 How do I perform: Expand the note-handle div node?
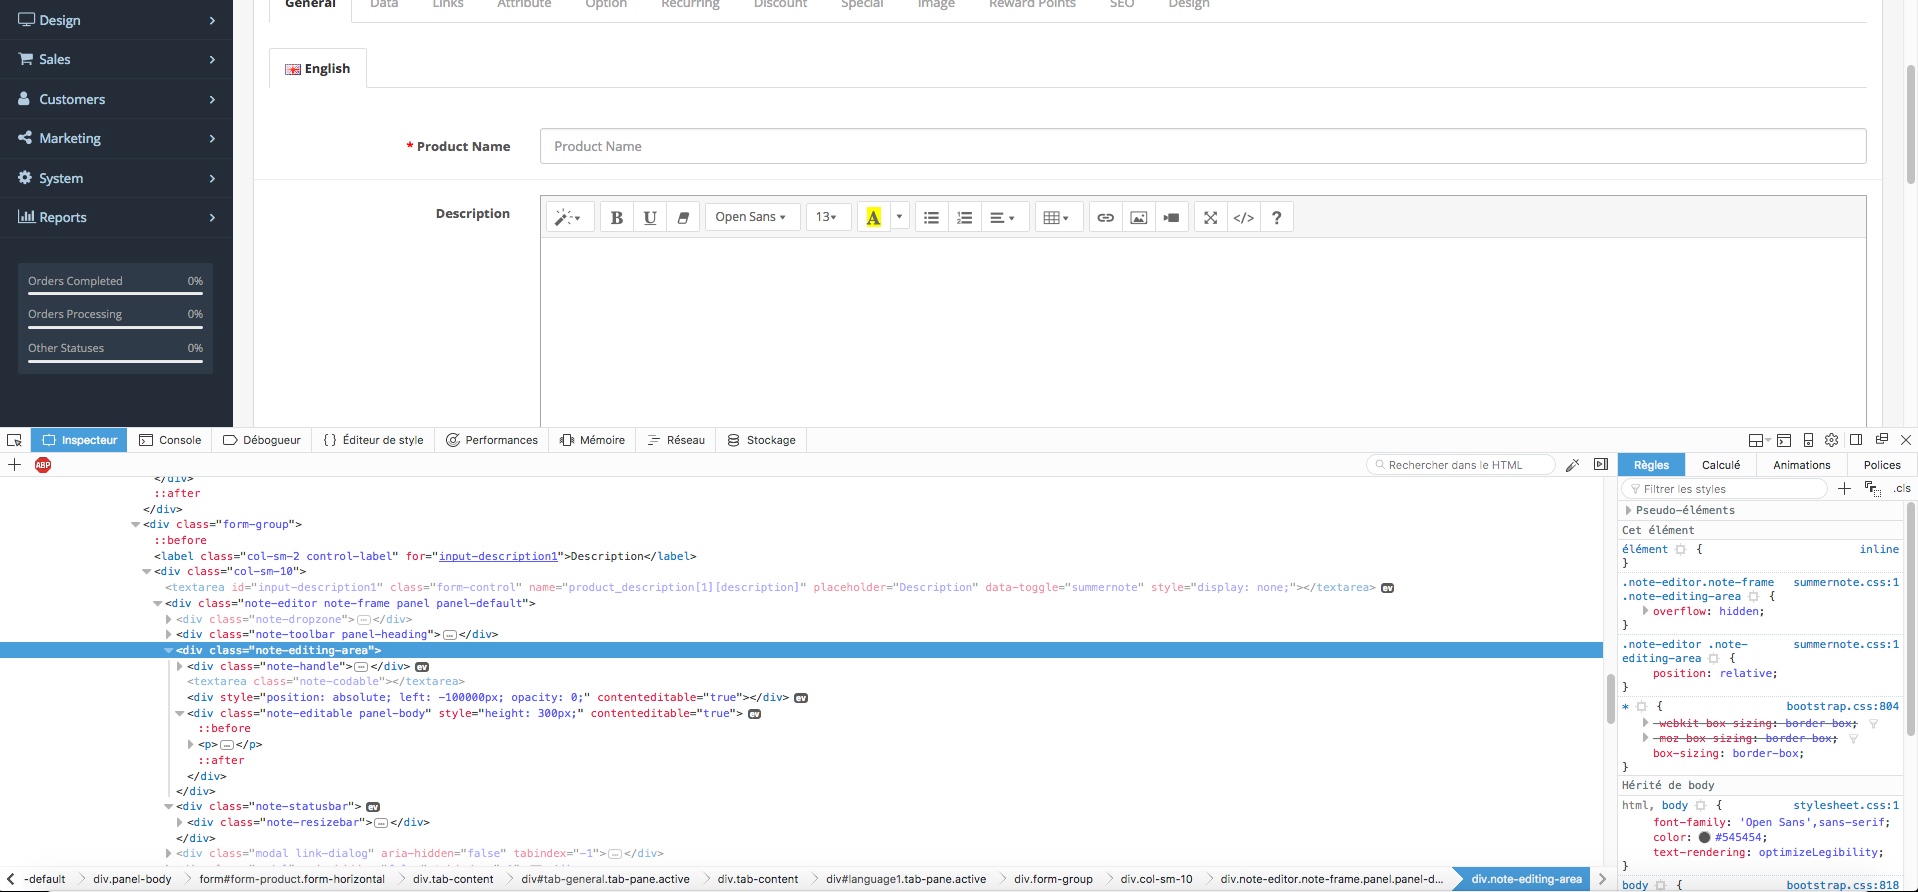pos(180,666)
